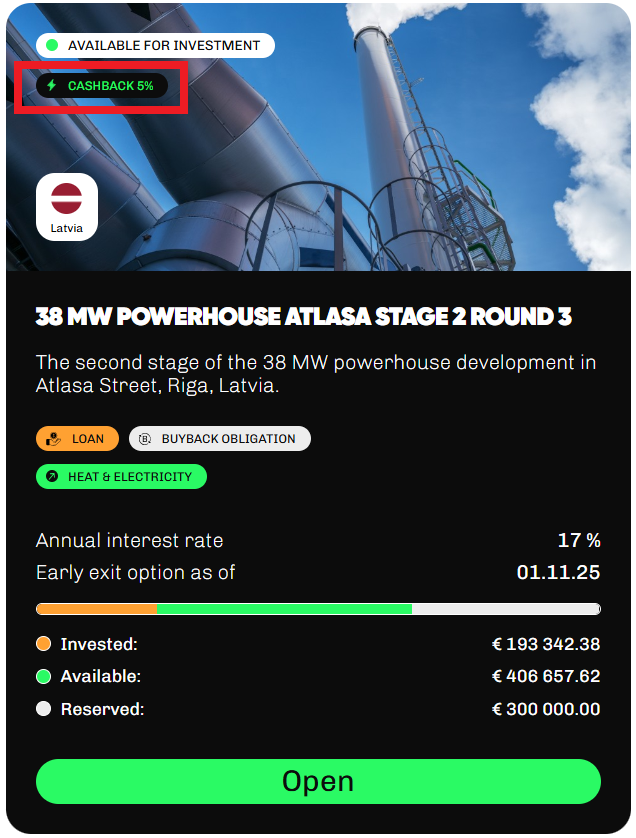Click the heat & electricity arrow icon
Image resolution: width=636 pixels, height=838 pixels.
tap(52, 476)
